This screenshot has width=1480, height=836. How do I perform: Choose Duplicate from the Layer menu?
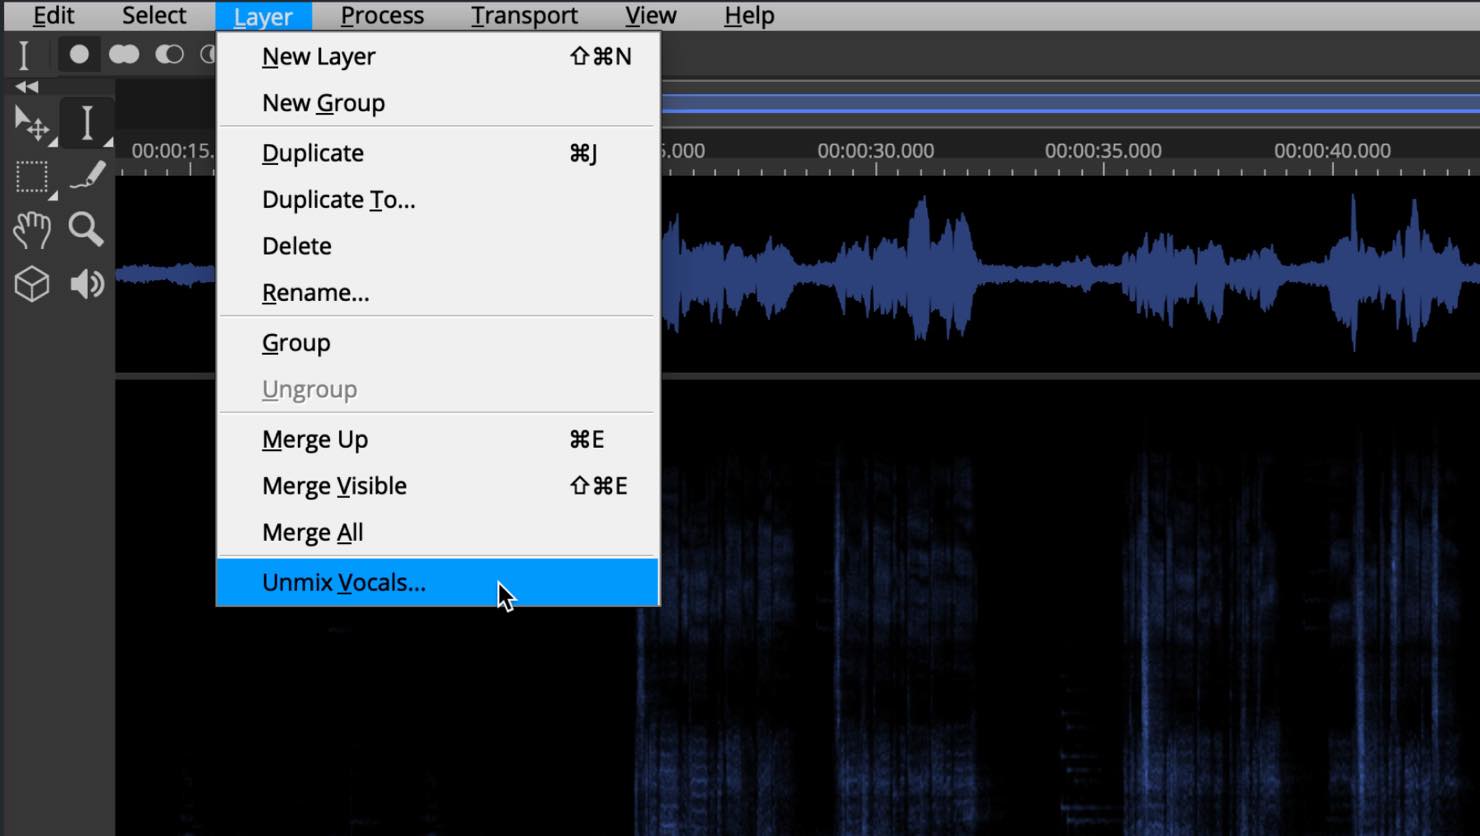coord(438,153)
